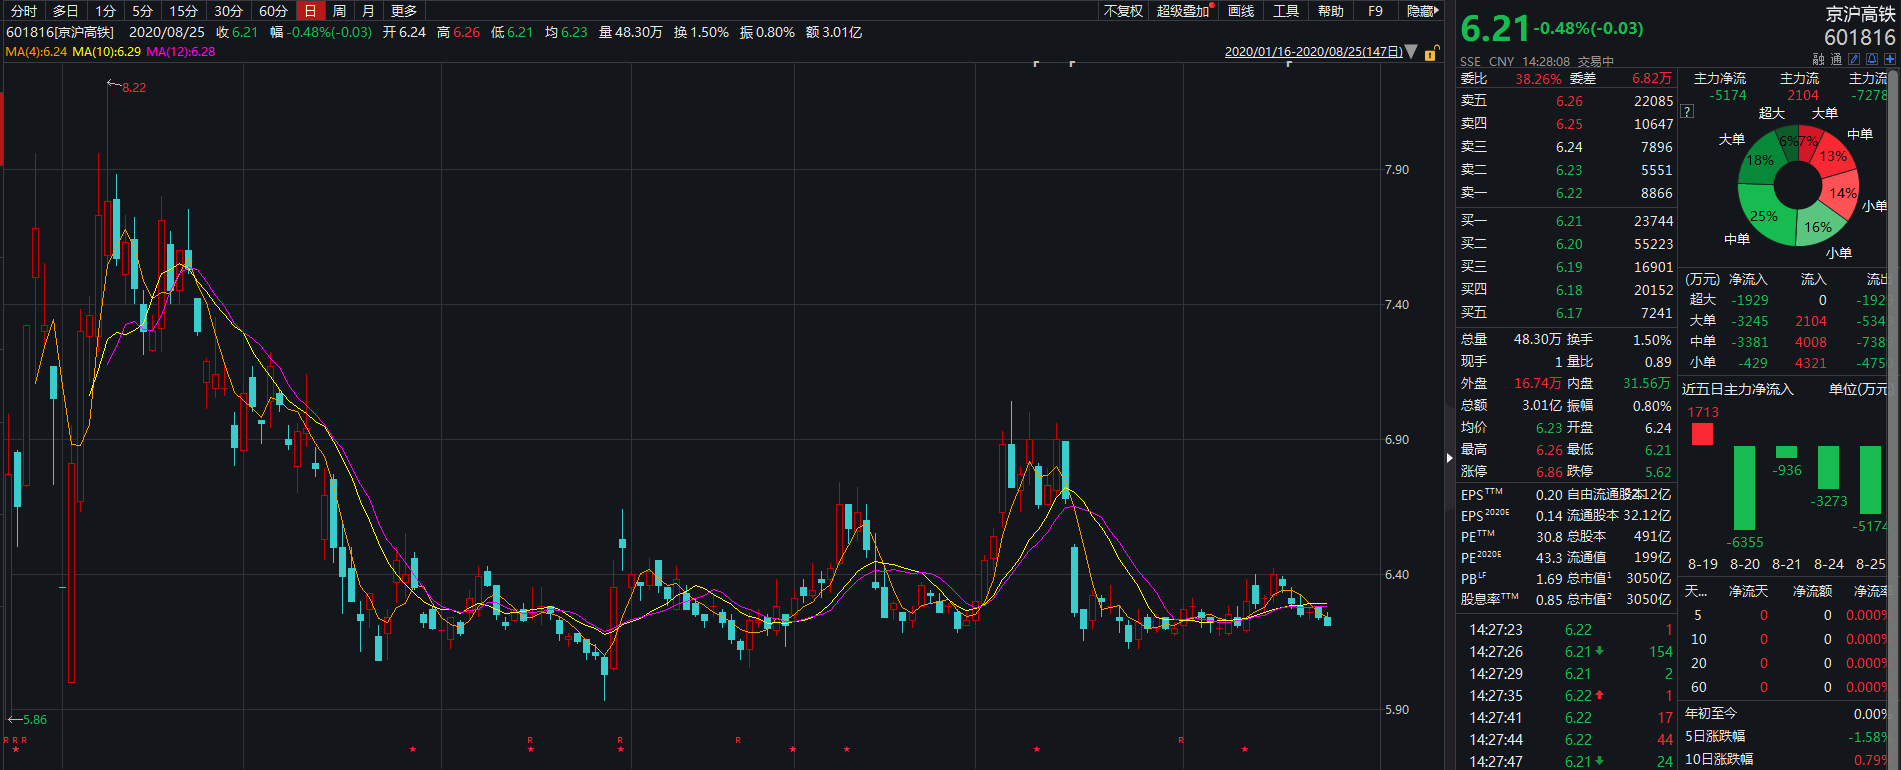1901x770 pixels.
Task: Click the question mark help icon near pie chart
Action: [1688, 112]
